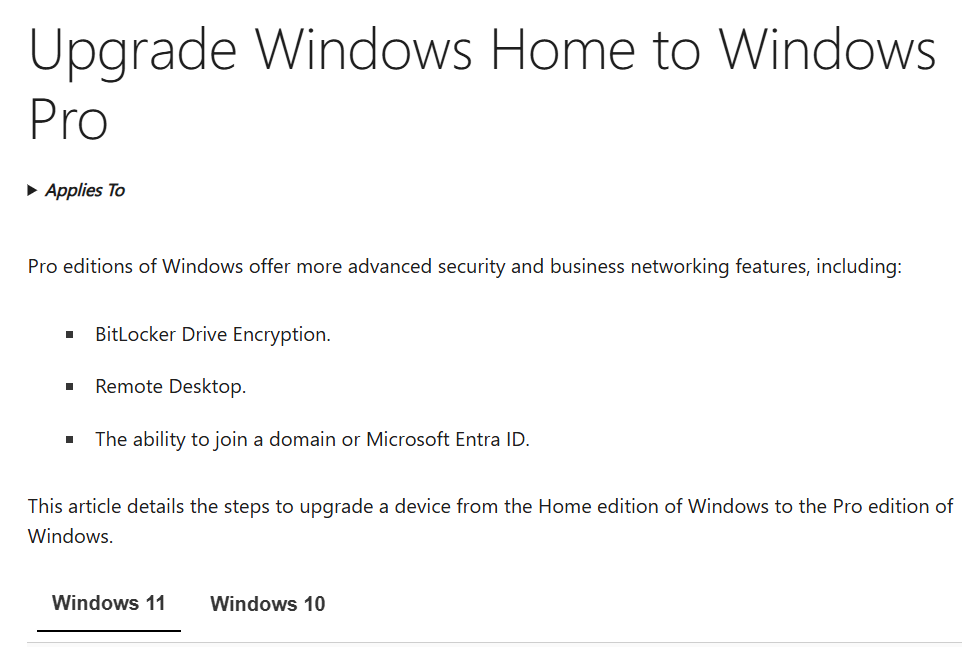Click the 'Upgrade Windows Home to Windows' heading line
This screenshot has width=962, height=647.
tap(482, 51)
